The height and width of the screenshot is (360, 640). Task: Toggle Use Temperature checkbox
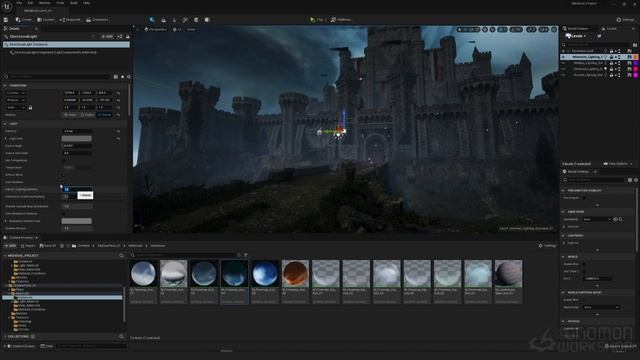64,160
